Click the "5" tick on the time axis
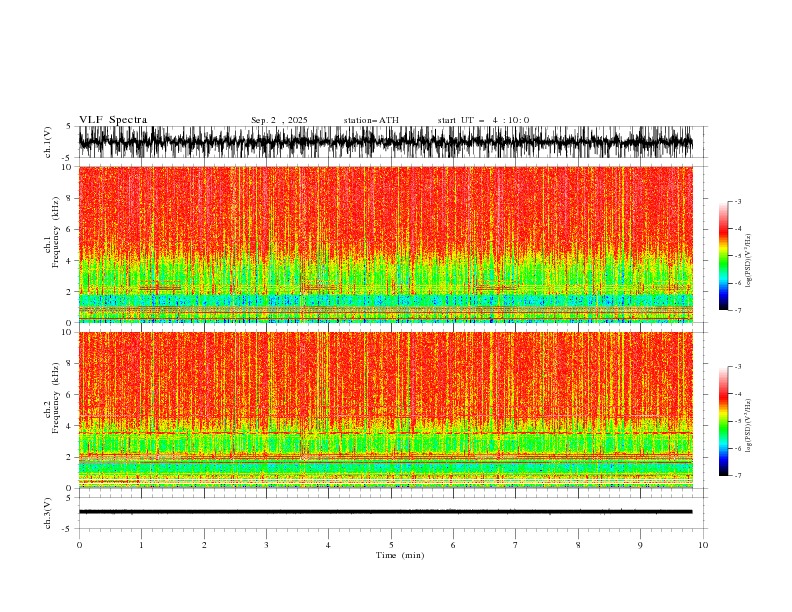 click(x=391, y=545)
